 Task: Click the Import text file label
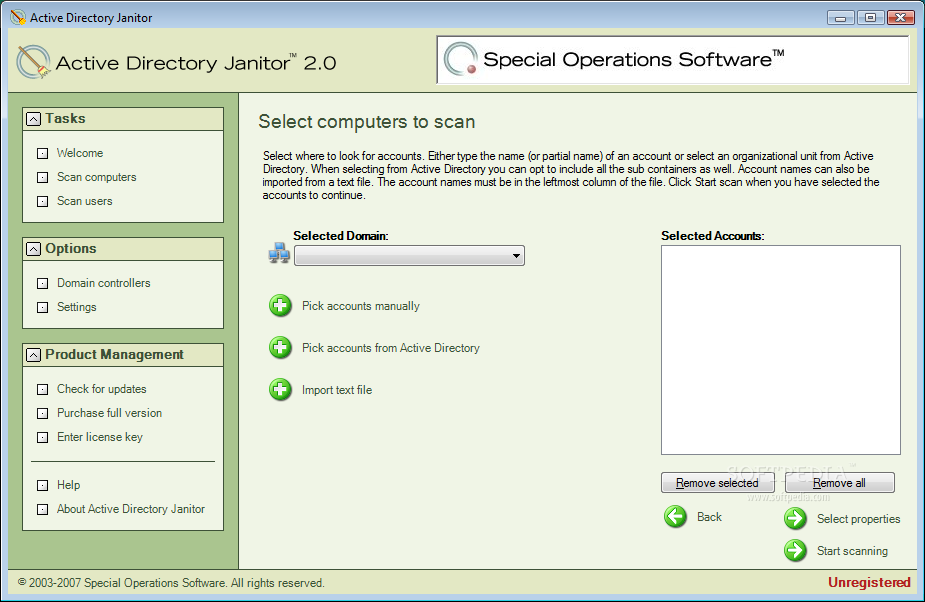pos(337,390)
